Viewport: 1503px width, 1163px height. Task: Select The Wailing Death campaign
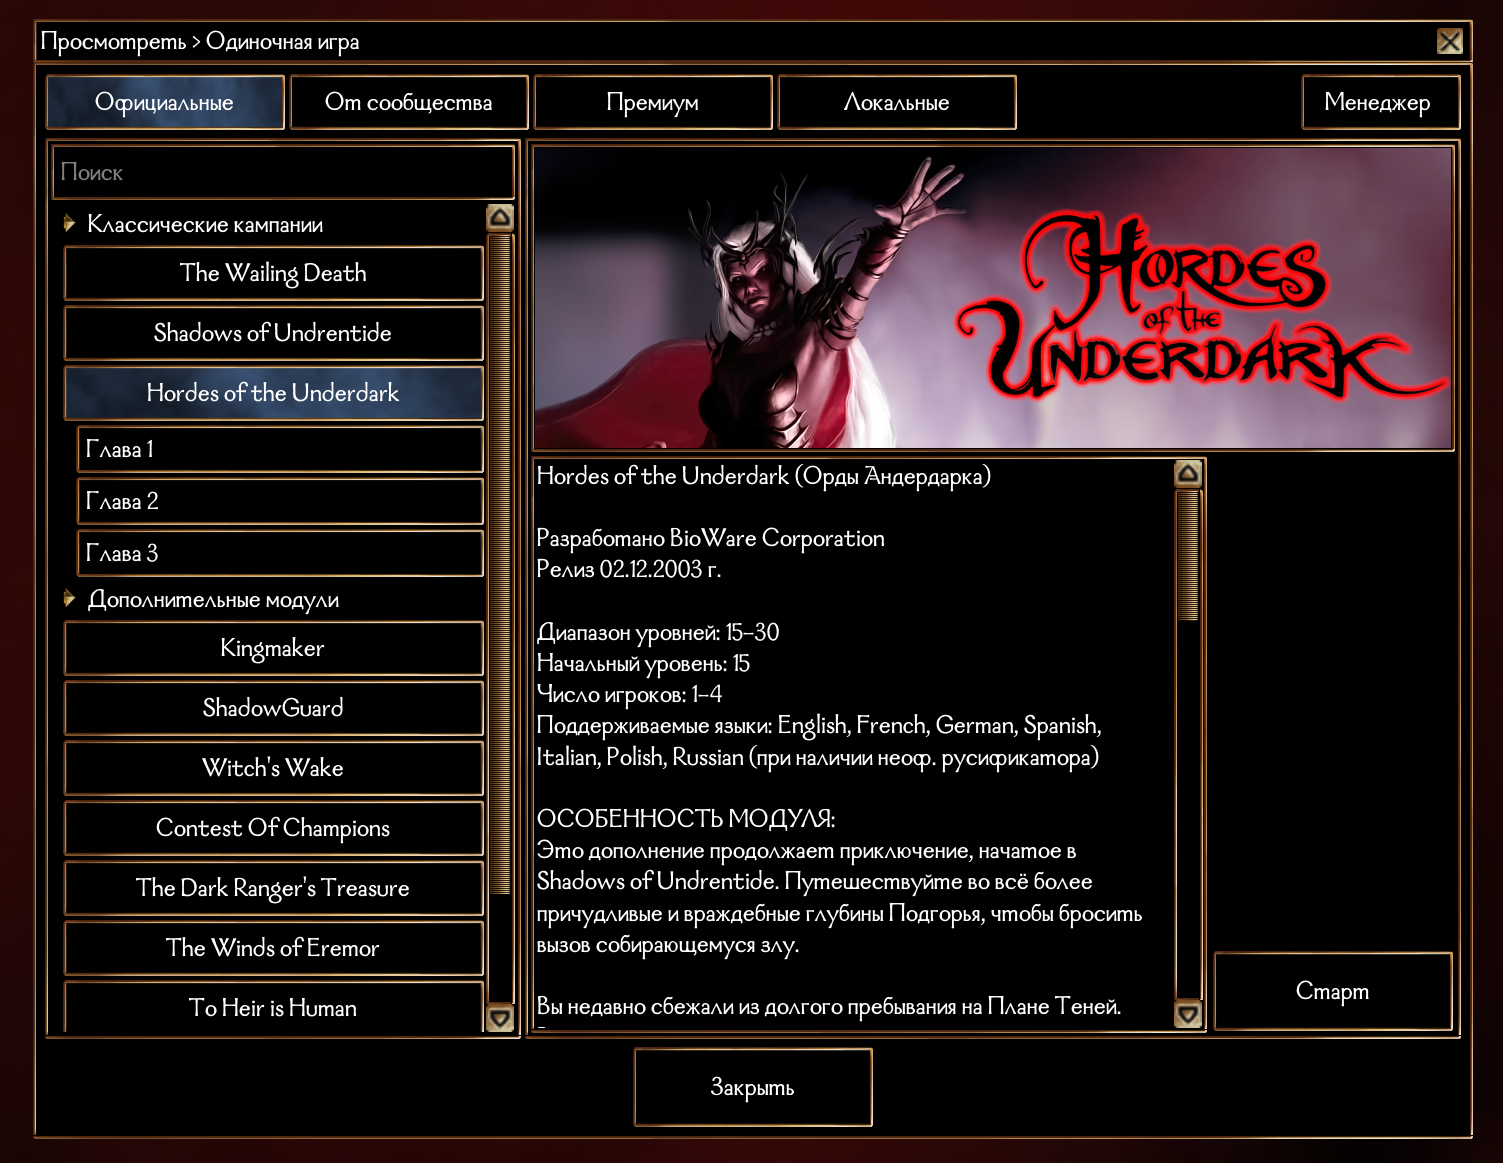click(x=273, y=273)
